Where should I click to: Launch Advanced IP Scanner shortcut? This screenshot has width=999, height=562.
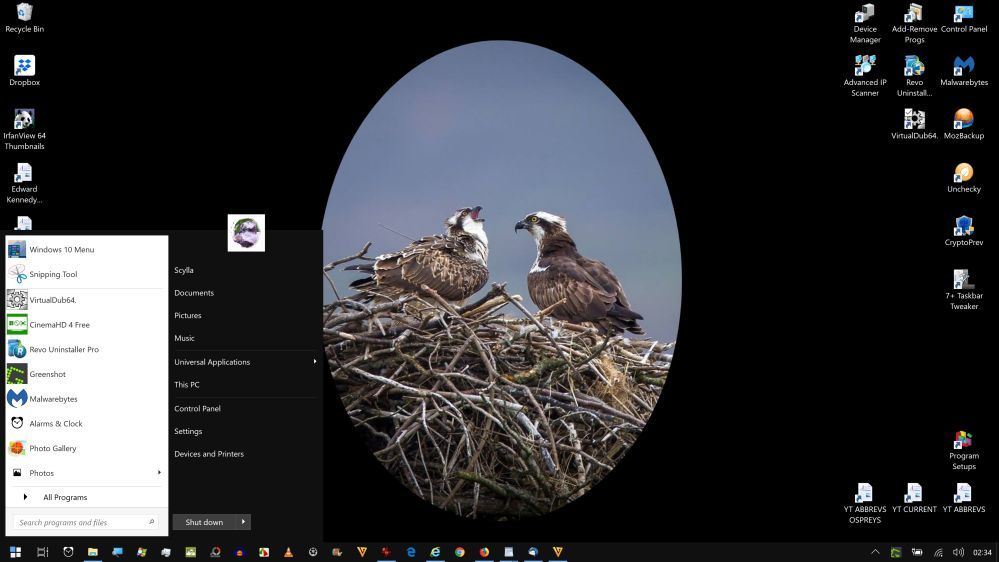point(865,76)
